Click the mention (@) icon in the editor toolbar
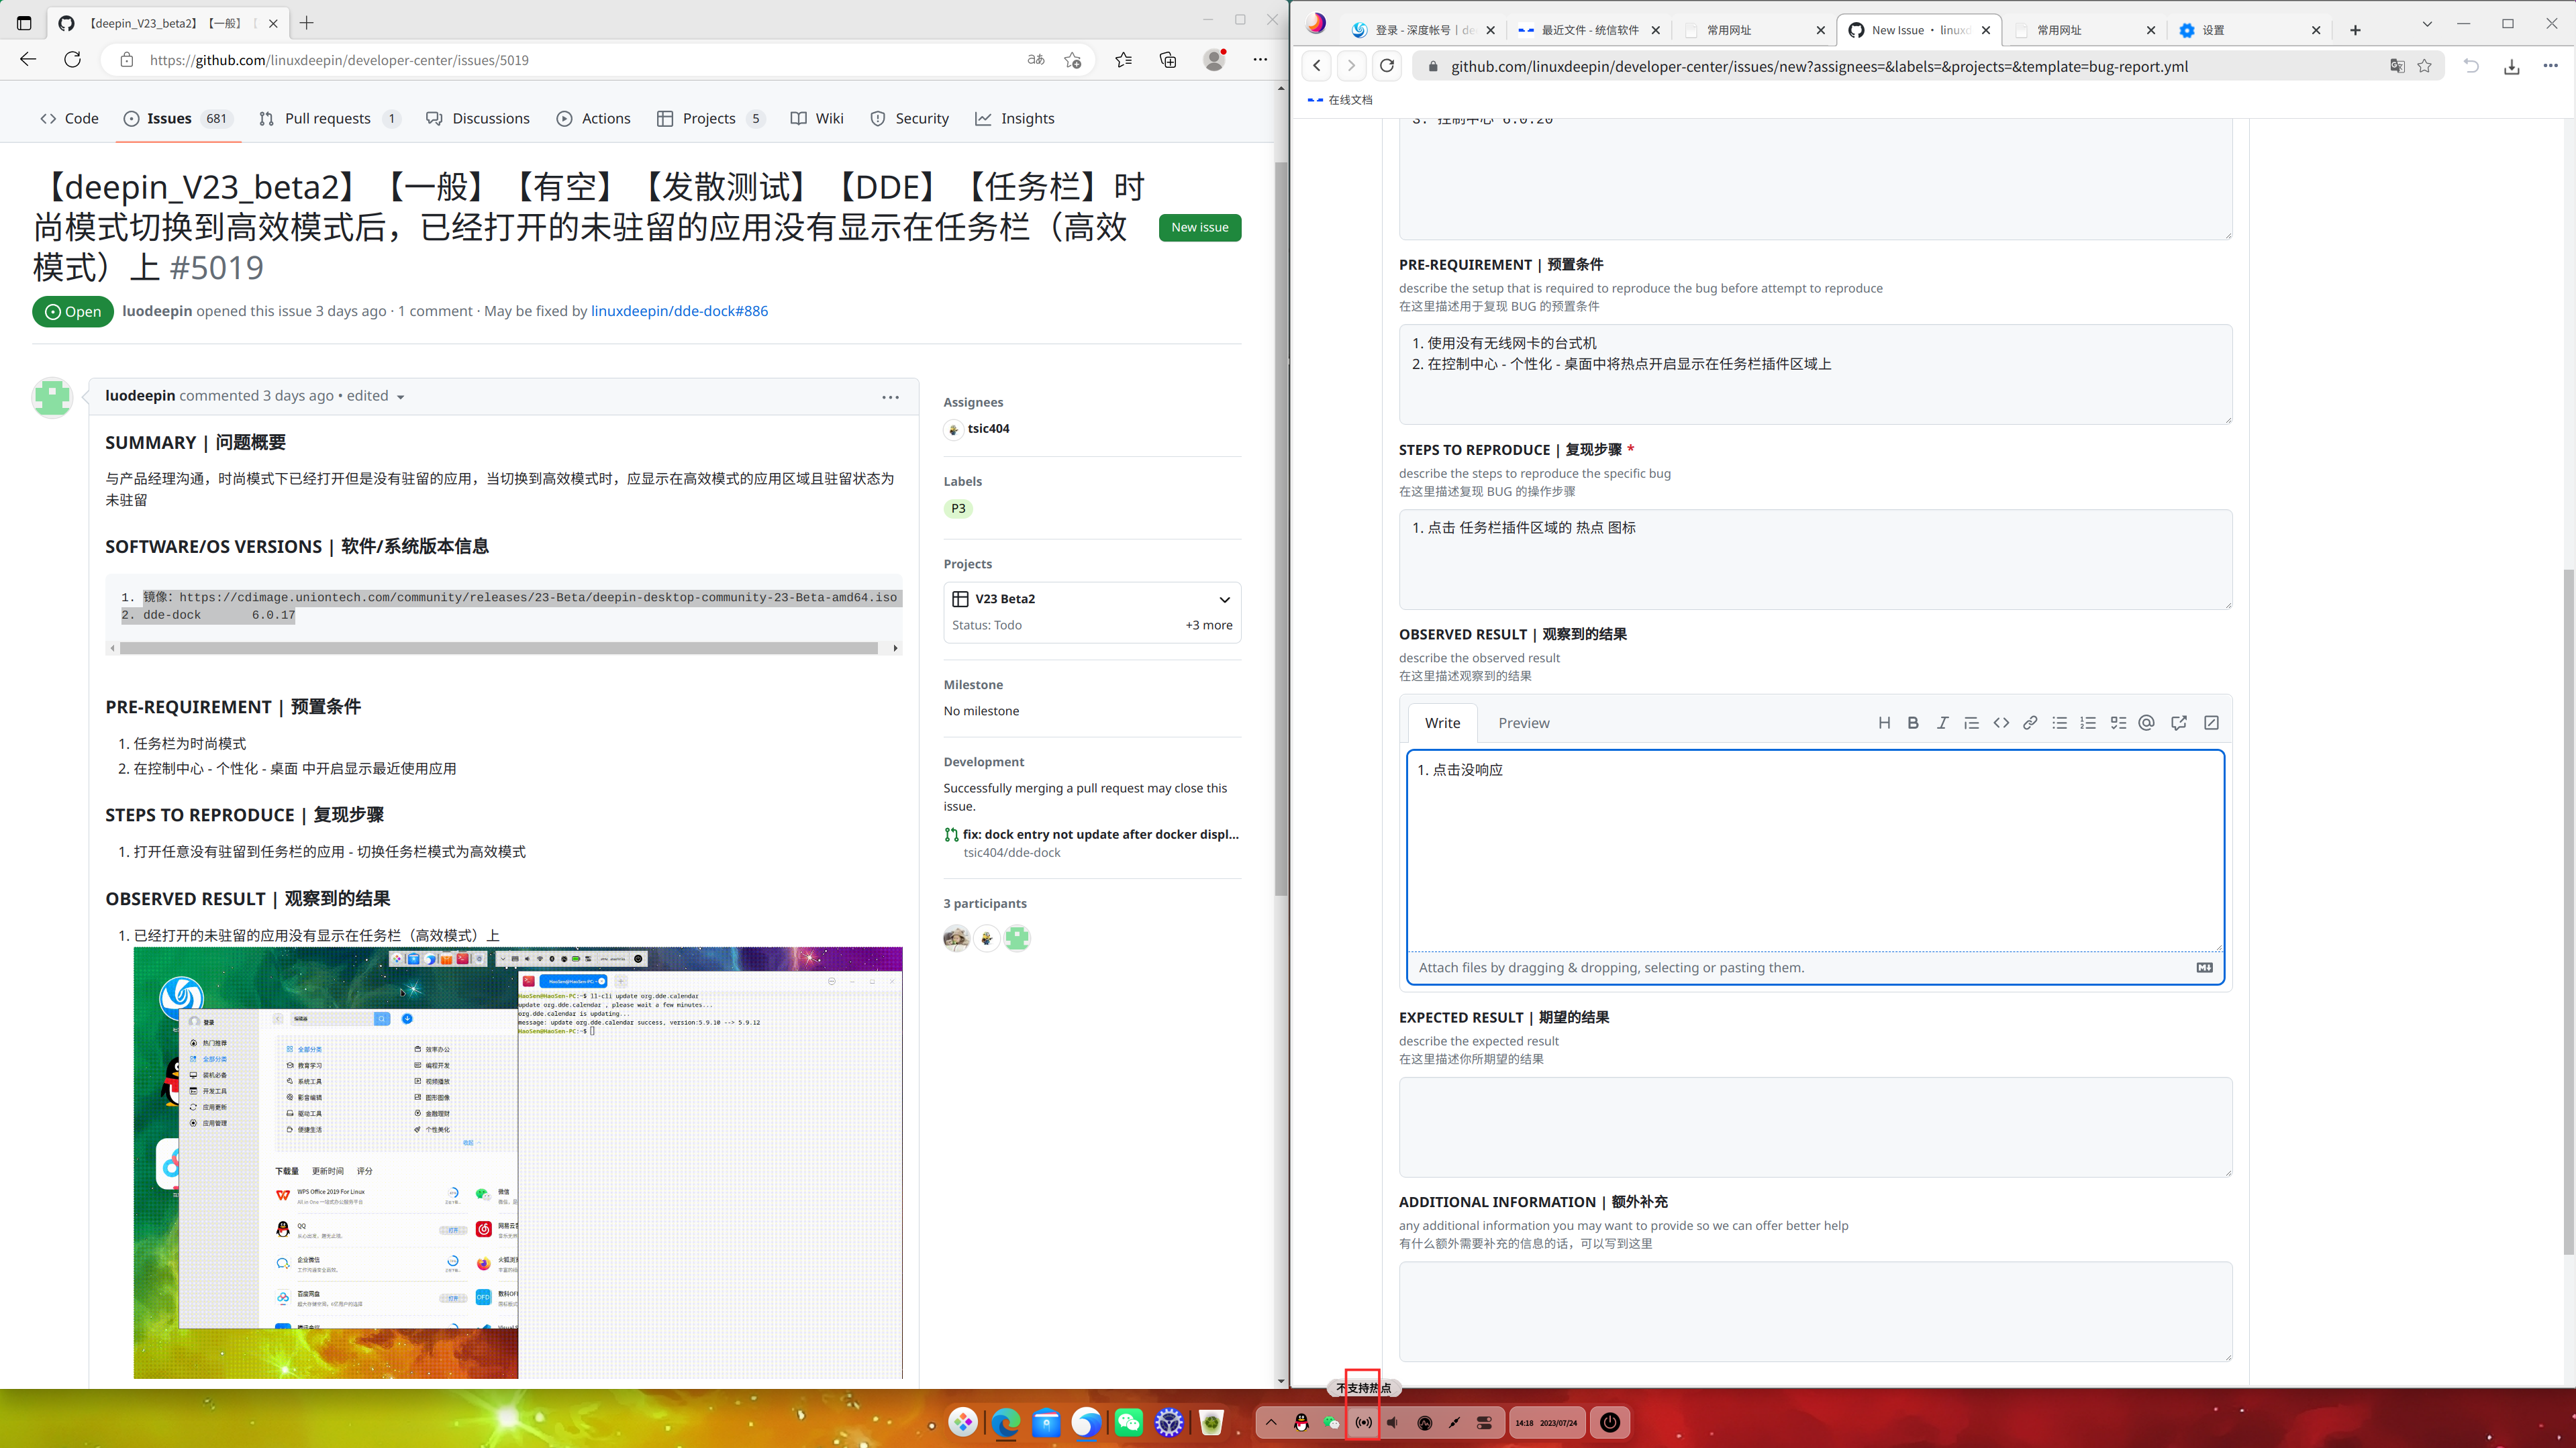The height and width of the screenshot is (1448, 2576). coord(2146,722)
